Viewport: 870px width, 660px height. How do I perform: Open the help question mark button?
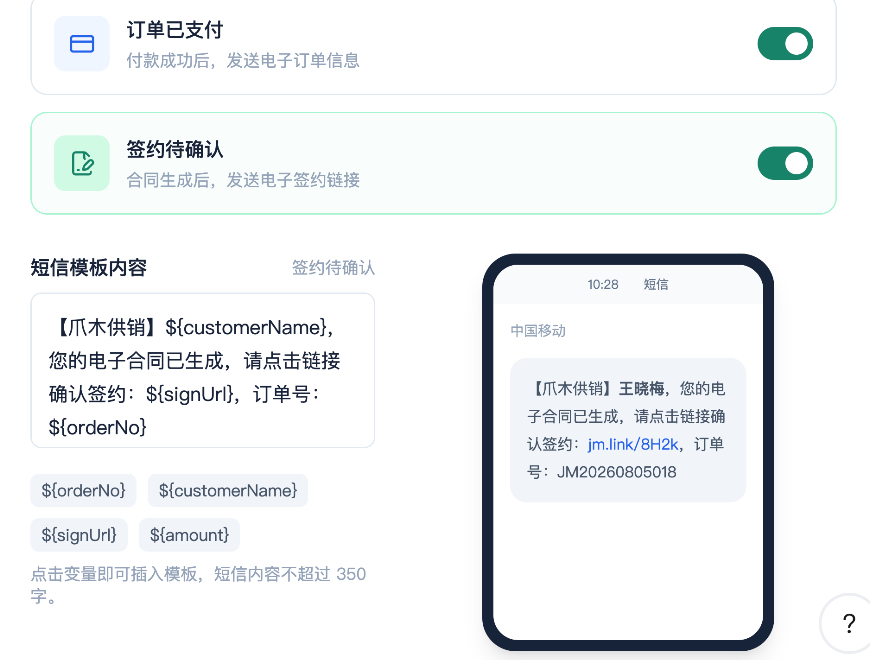[x=848, y=623]
